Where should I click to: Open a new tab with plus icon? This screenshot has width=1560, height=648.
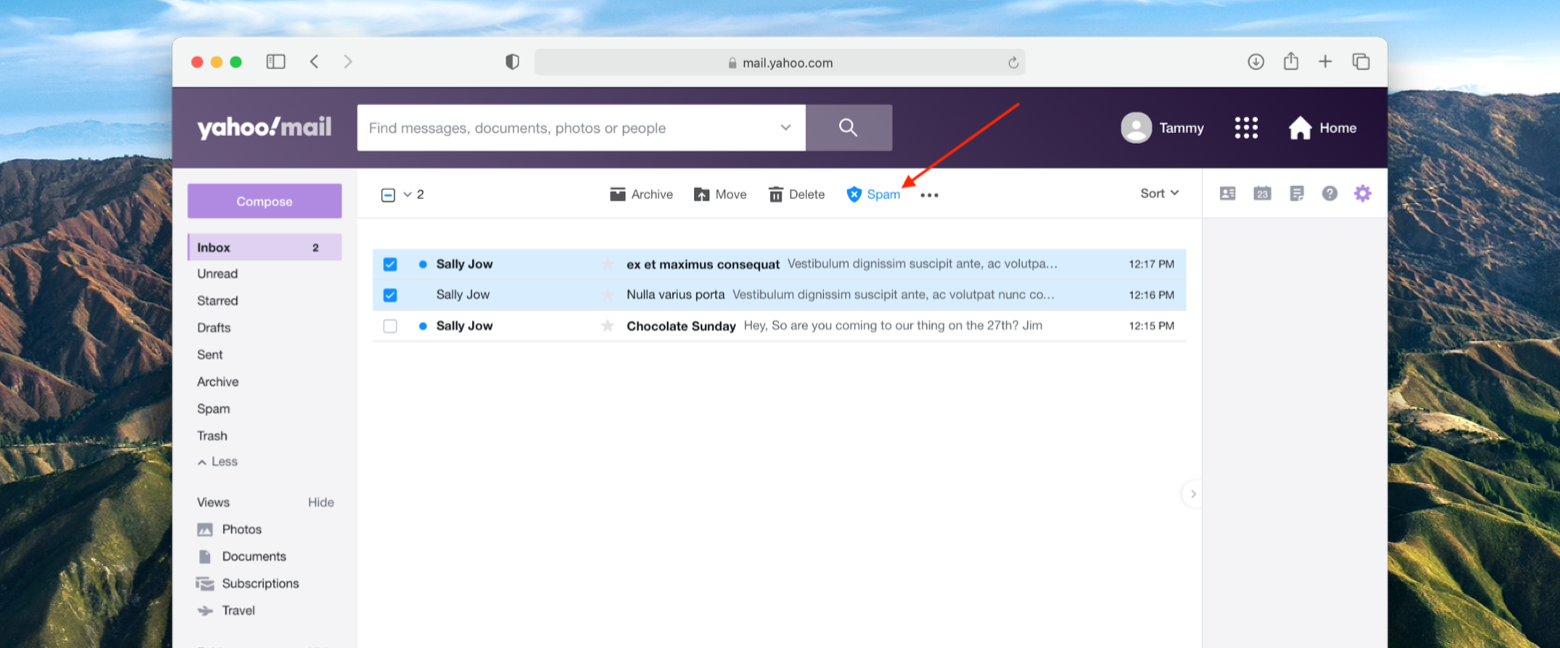[1325, 62]
